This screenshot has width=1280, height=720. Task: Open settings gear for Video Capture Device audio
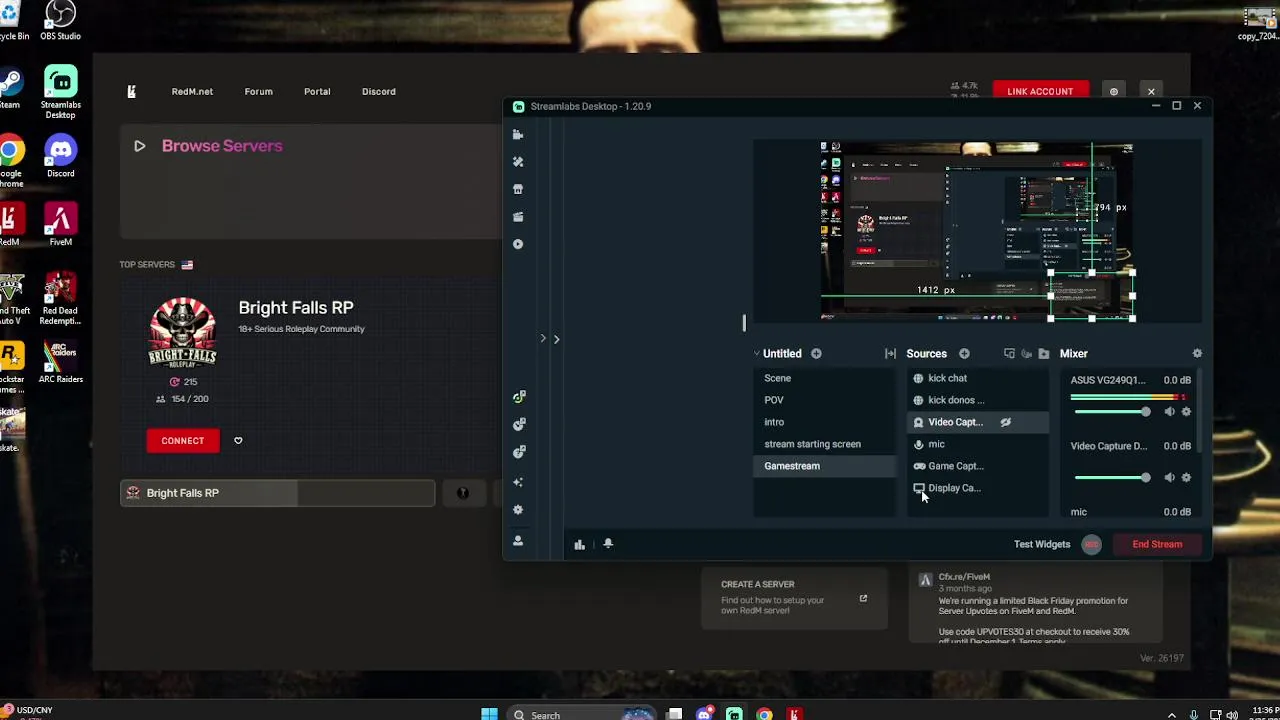pos(1186,478)
